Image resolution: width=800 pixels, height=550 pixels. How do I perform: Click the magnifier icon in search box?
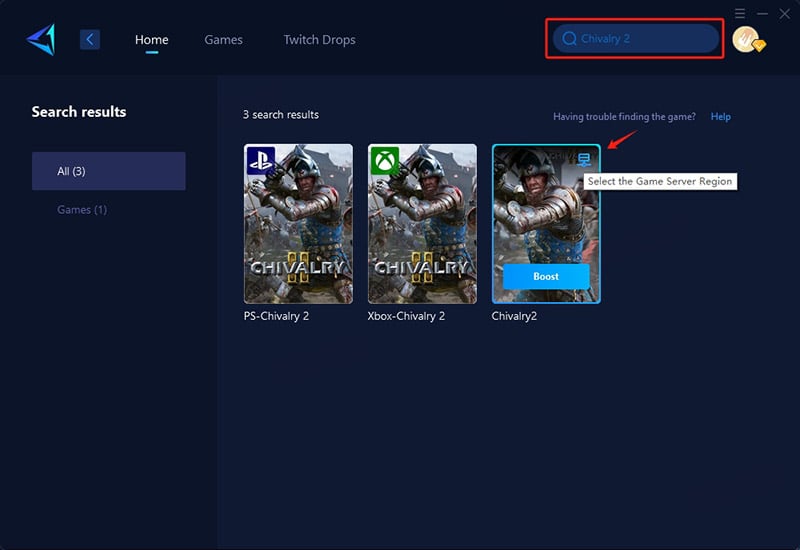[569, 39]
